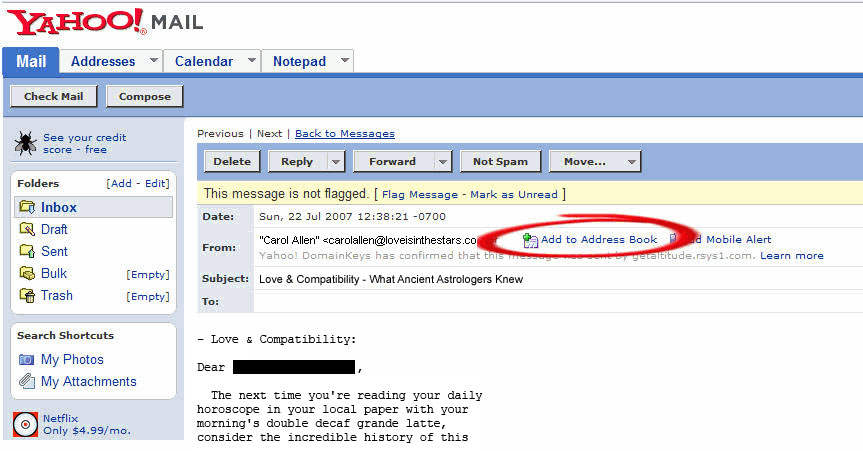863x451 pixels.
Task: Click Add folder link
Action: [121, 183]
